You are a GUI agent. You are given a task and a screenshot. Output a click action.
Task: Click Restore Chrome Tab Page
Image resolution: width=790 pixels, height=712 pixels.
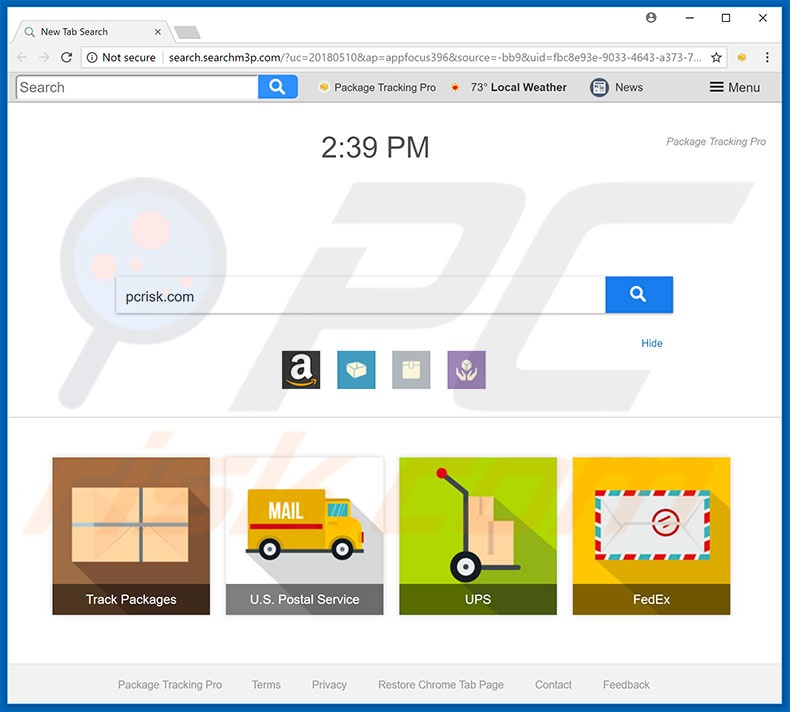441,685
